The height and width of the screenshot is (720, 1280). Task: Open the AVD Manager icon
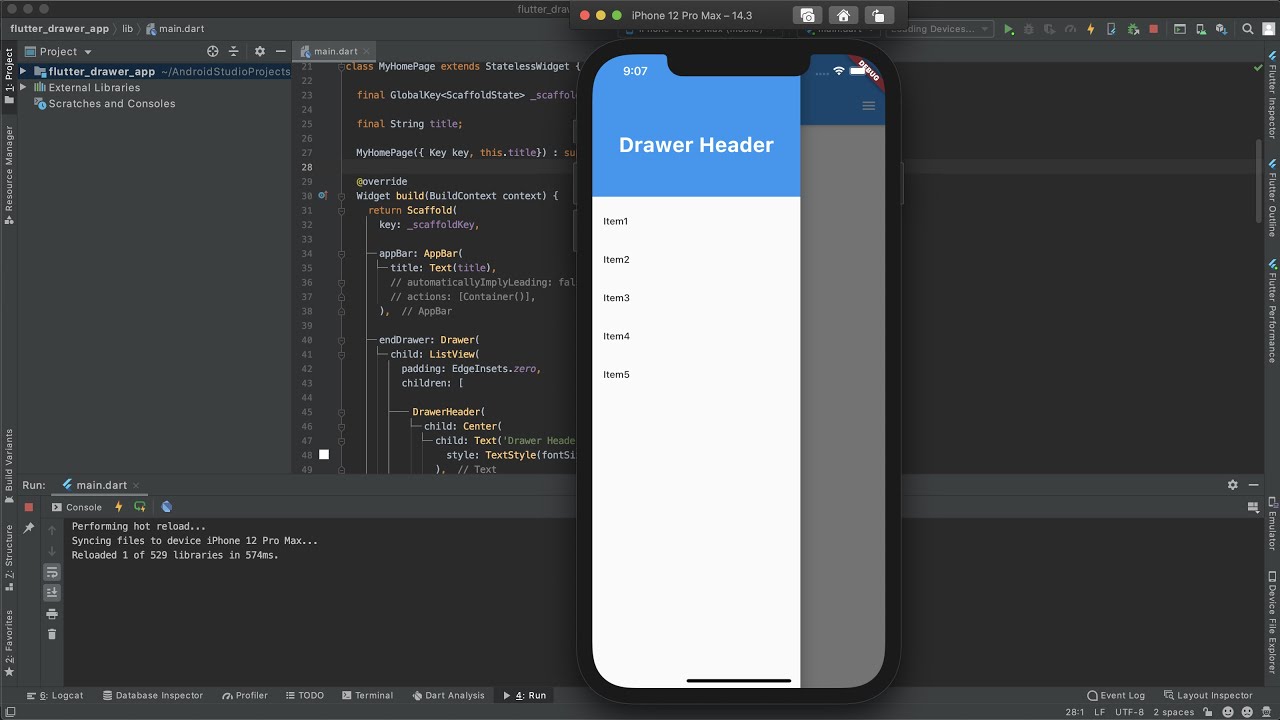click(x=1201, y=29)
